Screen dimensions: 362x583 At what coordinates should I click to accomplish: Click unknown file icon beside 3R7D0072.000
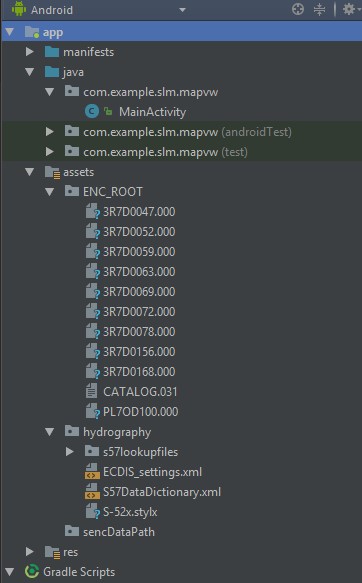point(93,312)
